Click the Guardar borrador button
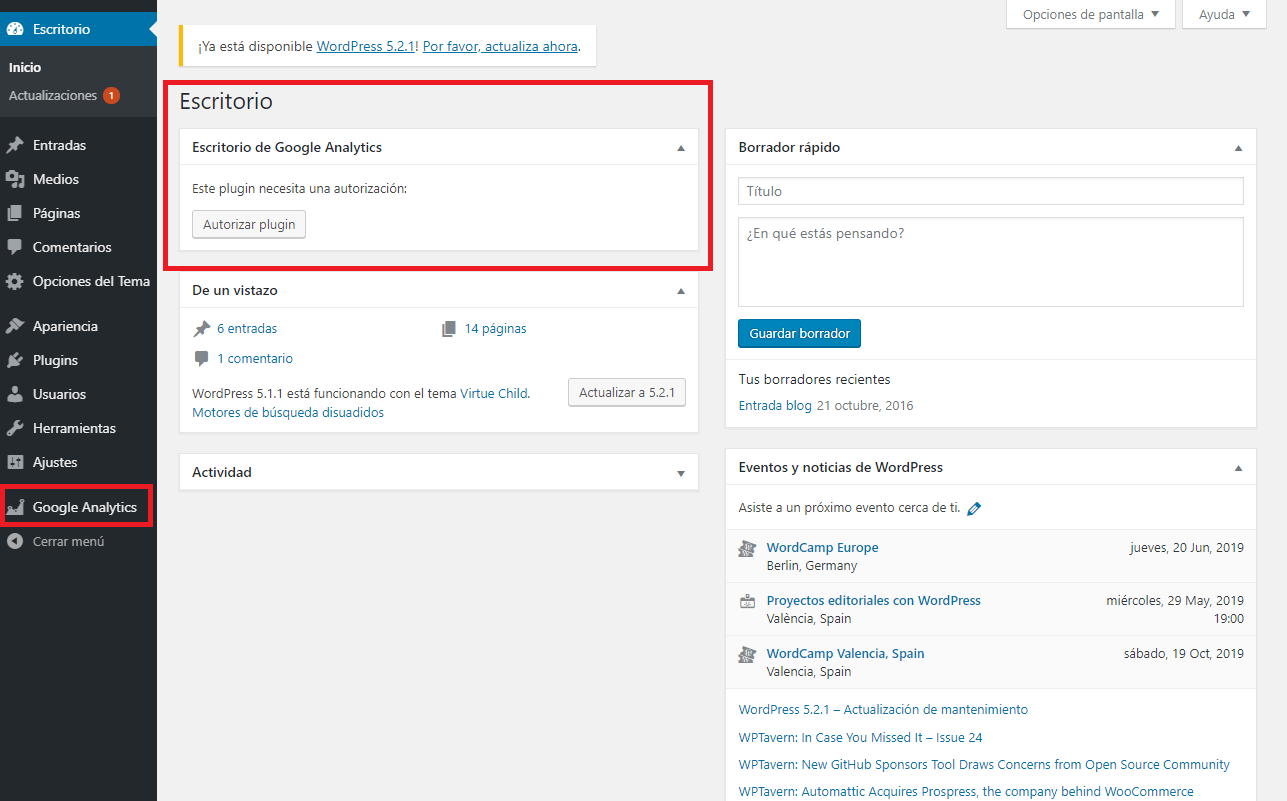Image resolution: width=1287 pixels, height=801 pixels. (x=799, y=333)
